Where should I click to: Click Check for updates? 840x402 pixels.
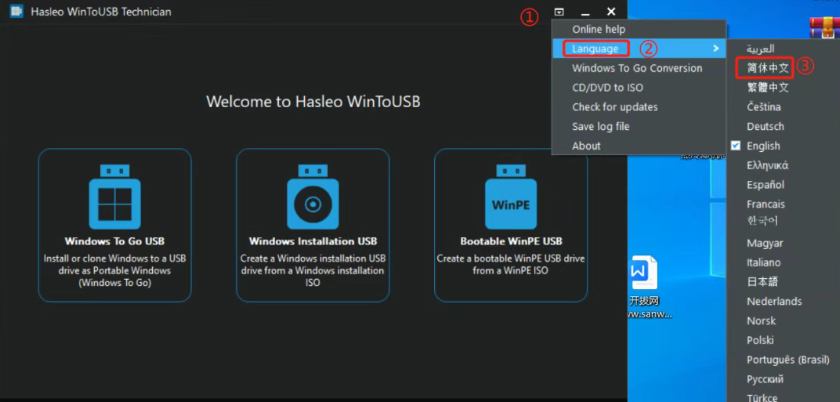[x=614, y=107]
